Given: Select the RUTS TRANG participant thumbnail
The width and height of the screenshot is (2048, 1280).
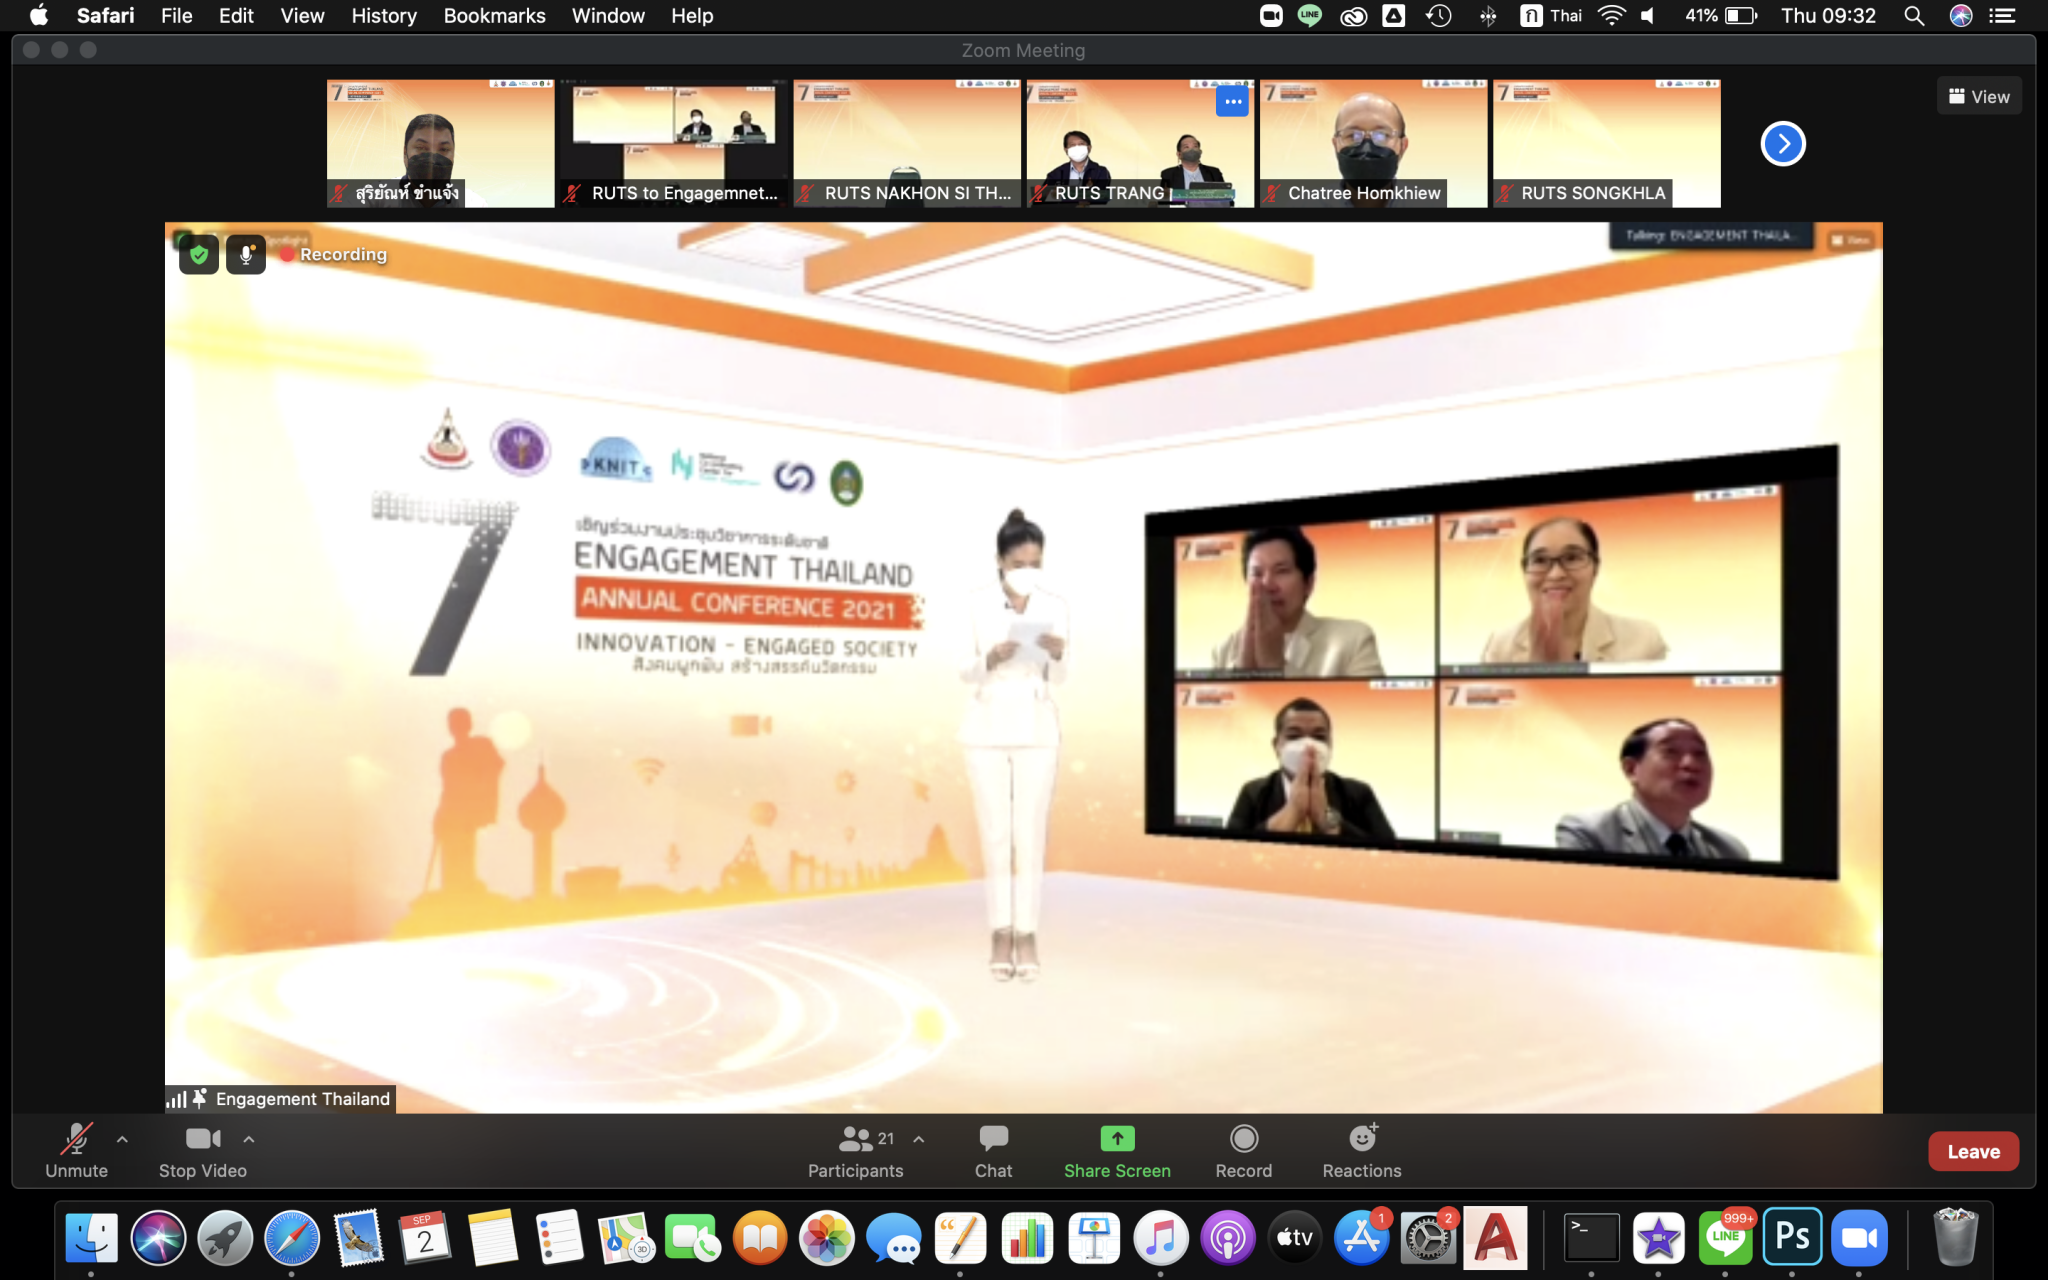Looking at the screenshot, I should click(x=1140, y=144).
